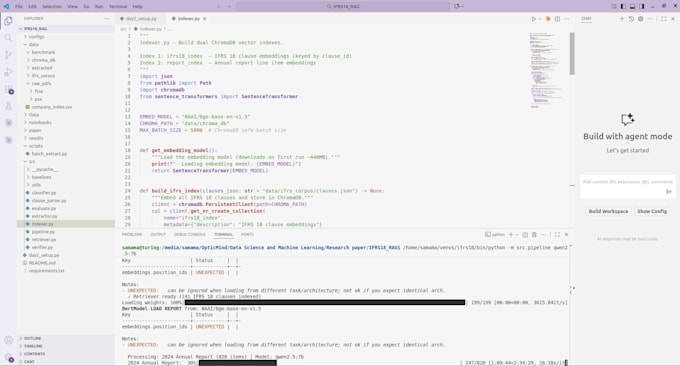Image resolution: width=680 pixels, height=366 pixels.
Task: Maximize the terminal panel size
Action: 557,235
